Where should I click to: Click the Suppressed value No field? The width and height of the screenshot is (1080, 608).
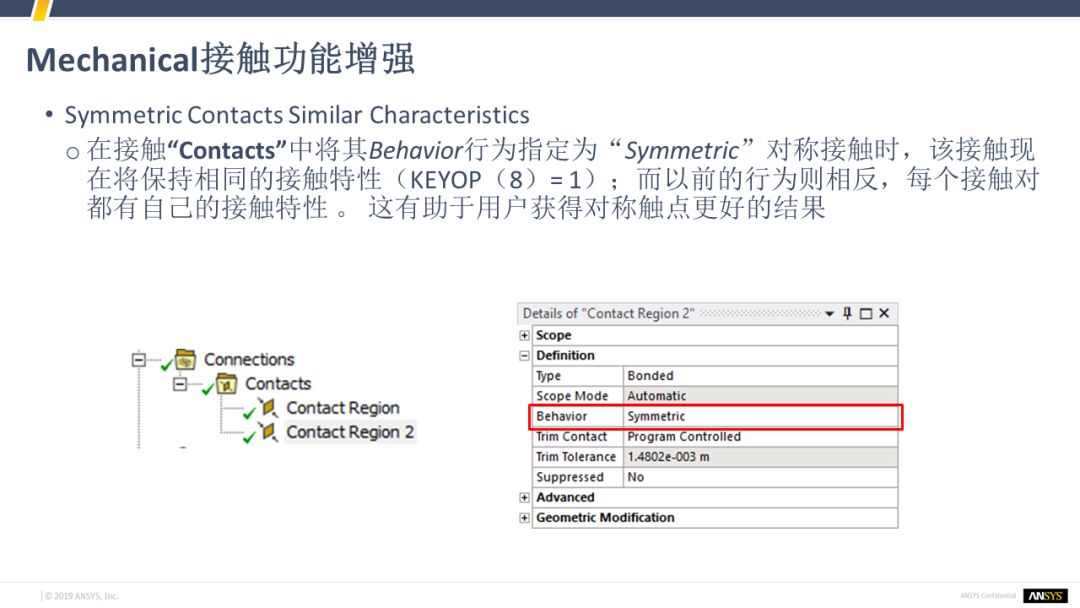(760, 478)
